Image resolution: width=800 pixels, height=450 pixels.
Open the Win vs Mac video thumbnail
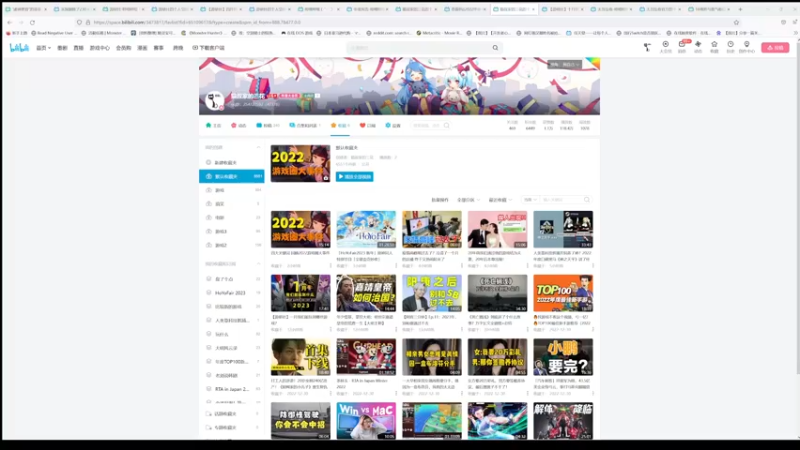tap(366, 421)
